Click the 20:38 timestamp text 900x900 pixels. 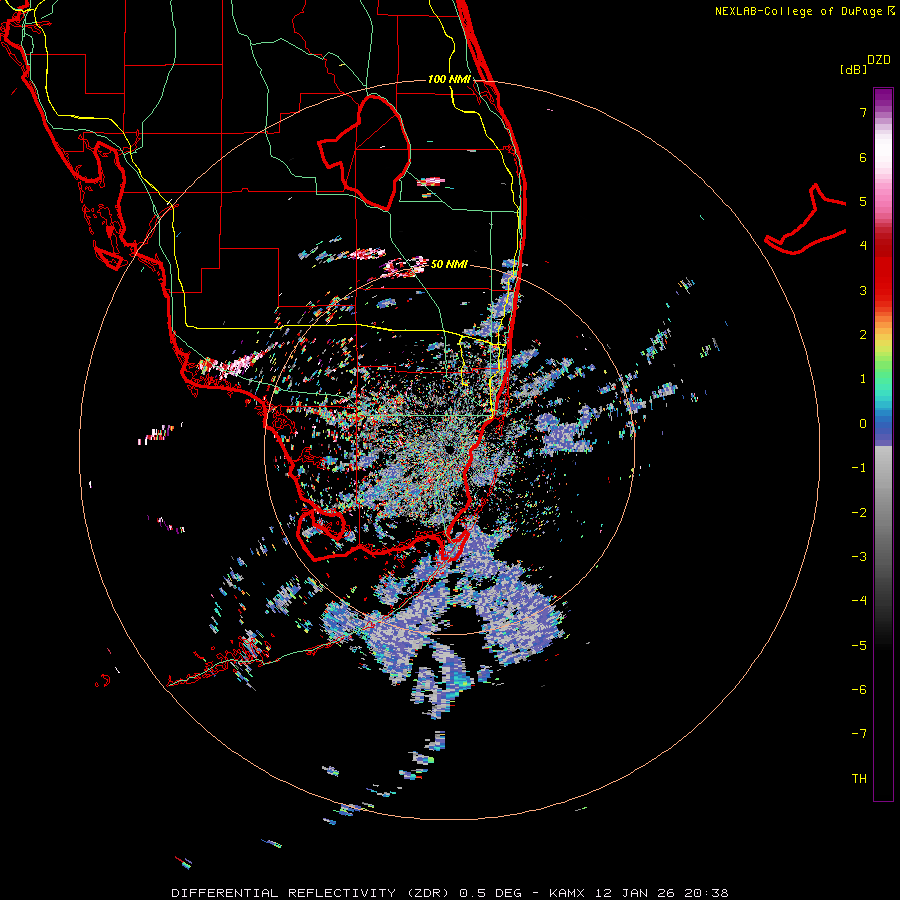coord(706,893)
